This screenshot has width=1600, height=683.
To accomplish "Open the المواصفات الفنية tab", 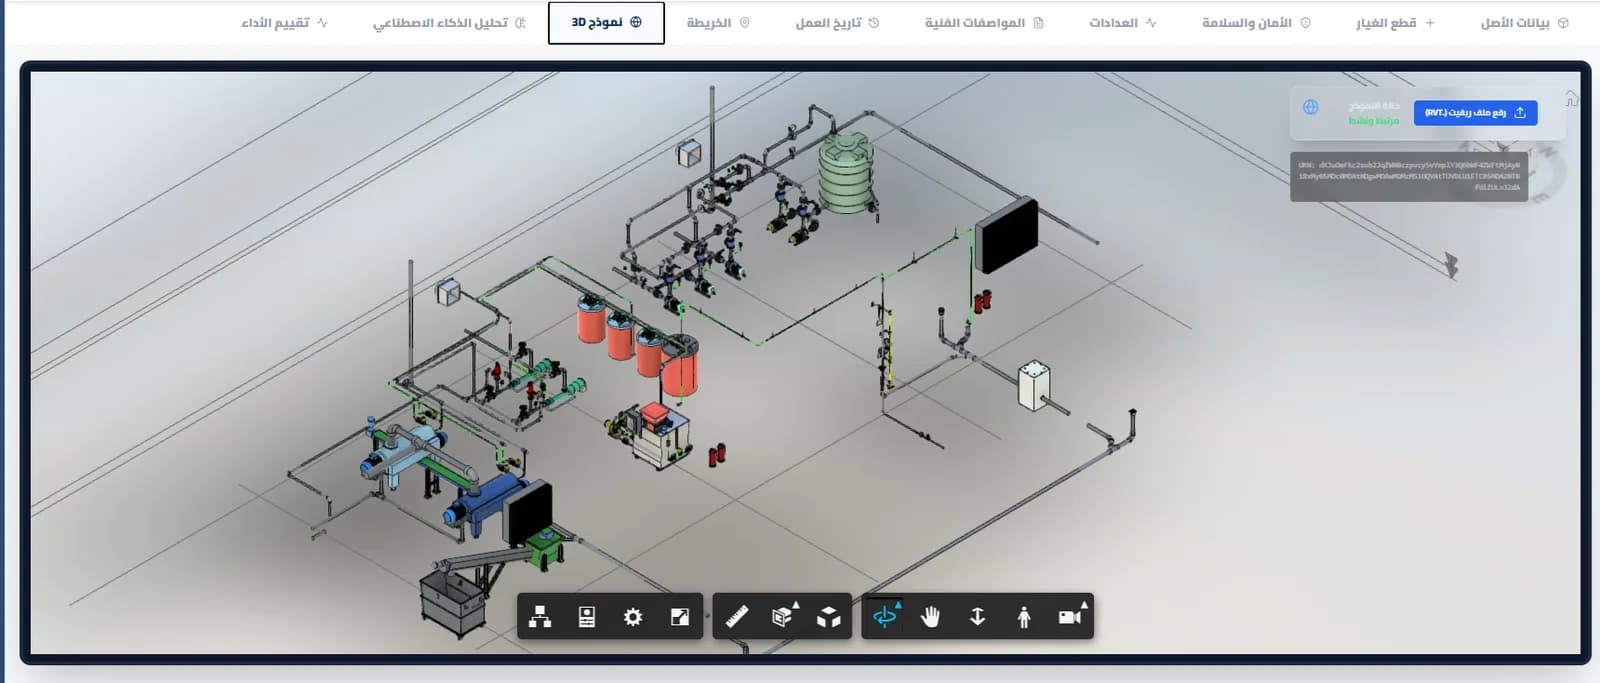I will [984, 23].
